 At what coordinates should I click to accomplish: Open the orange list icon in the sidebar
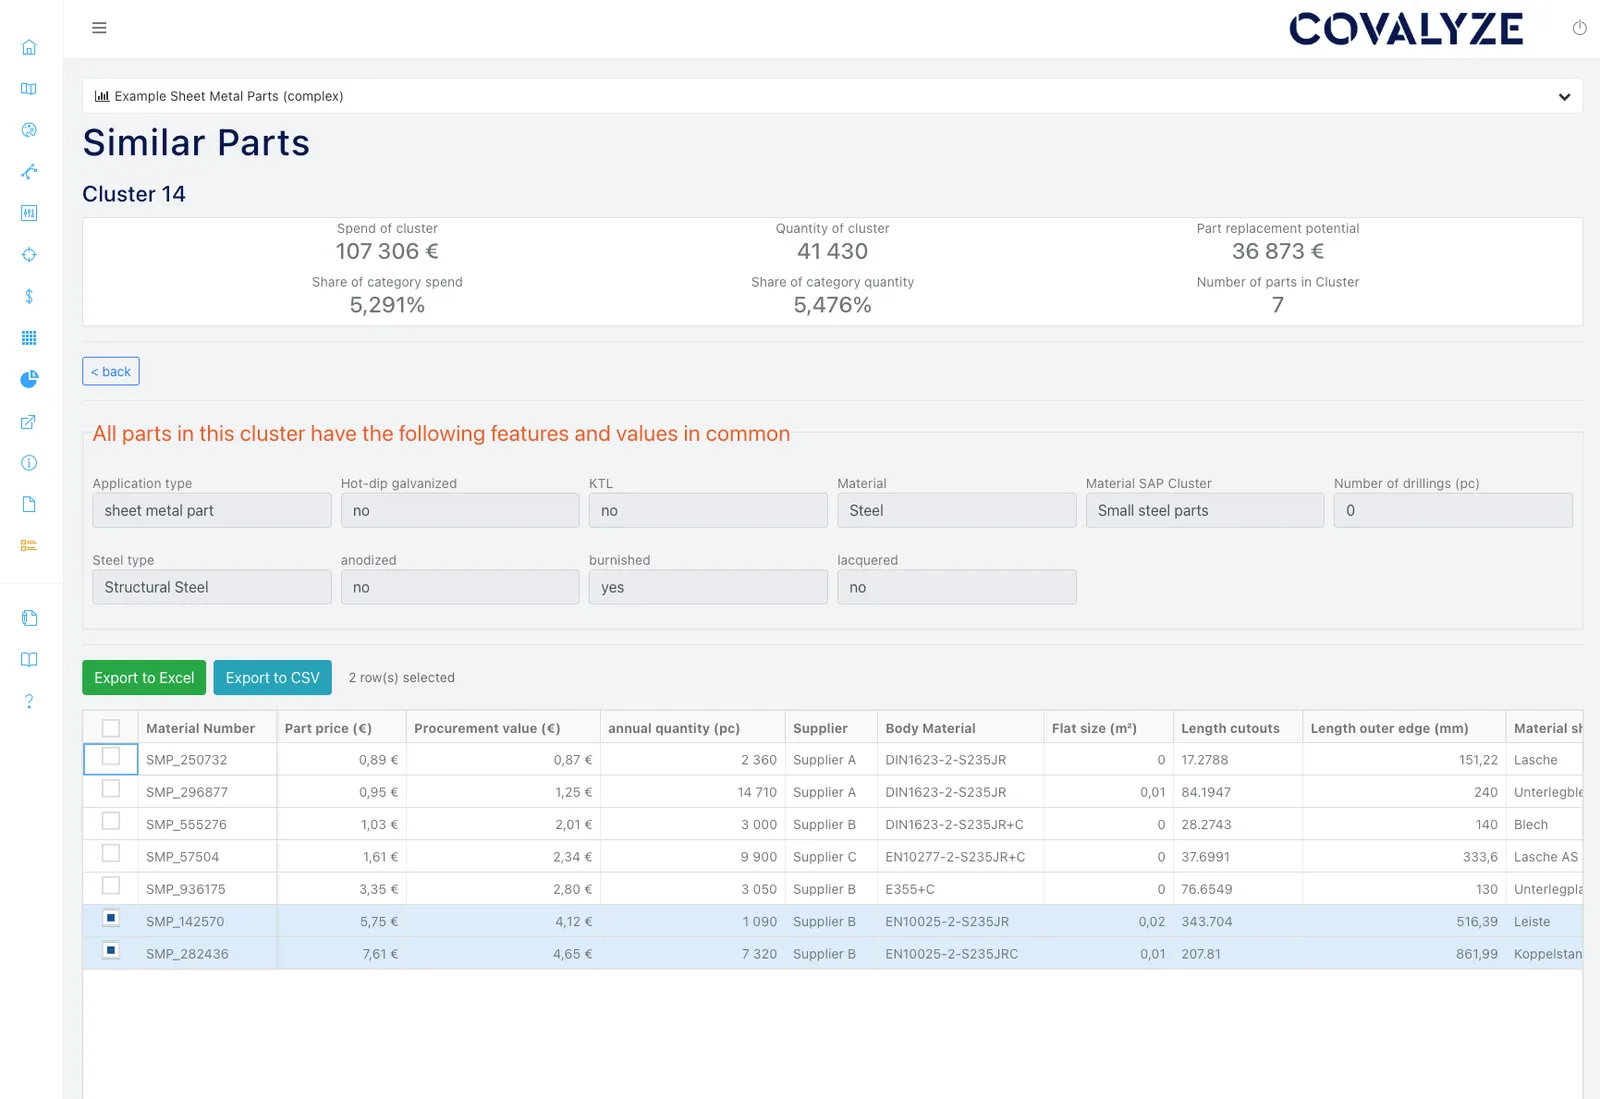click(29, 546)
